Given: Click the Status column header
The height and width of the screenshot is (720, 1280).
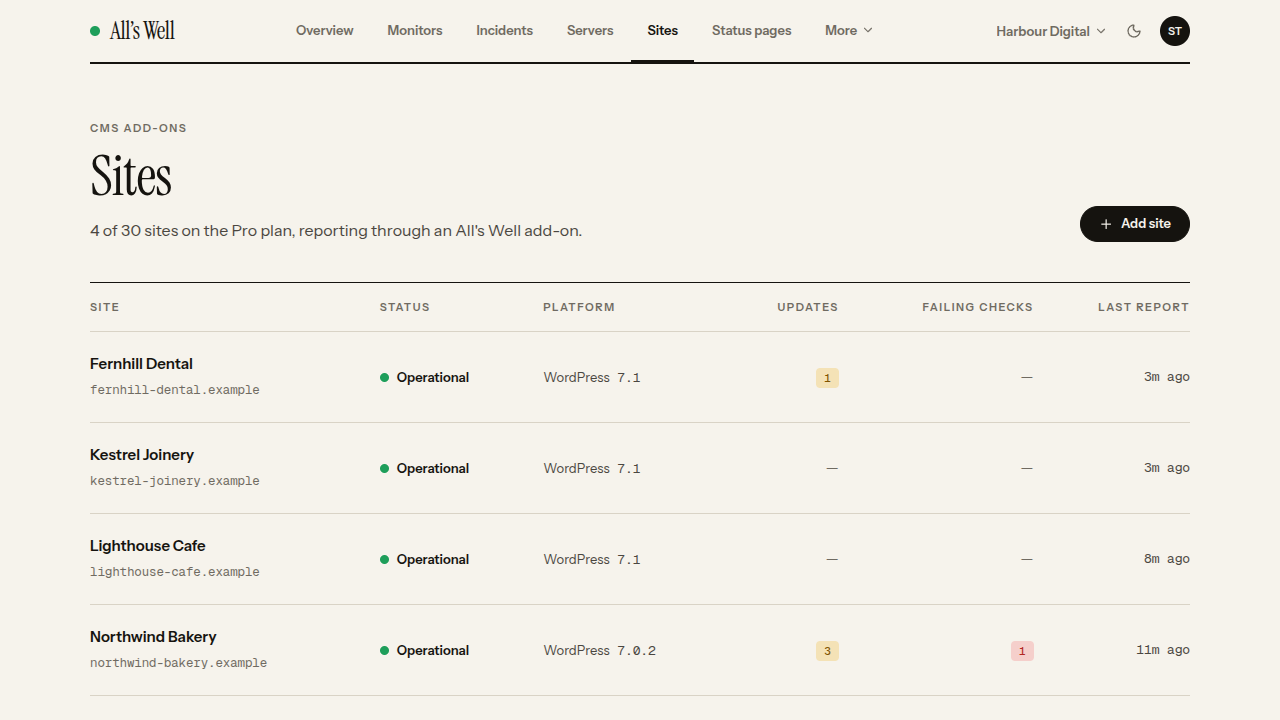Looking at the screenshot, I should (405, 307).
